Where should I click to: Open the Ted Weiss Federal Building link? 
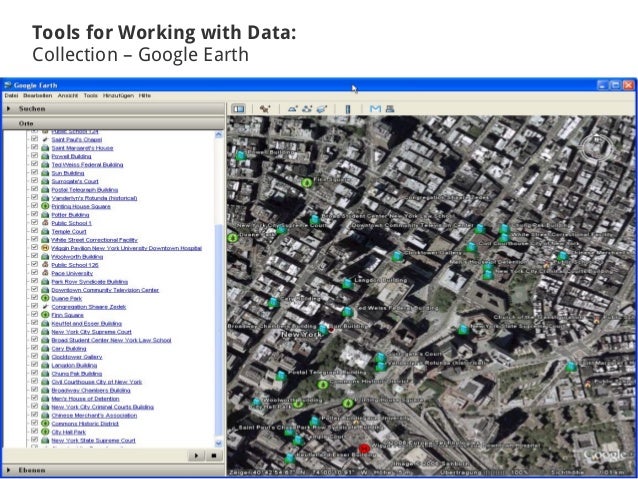tap(87, 165)
